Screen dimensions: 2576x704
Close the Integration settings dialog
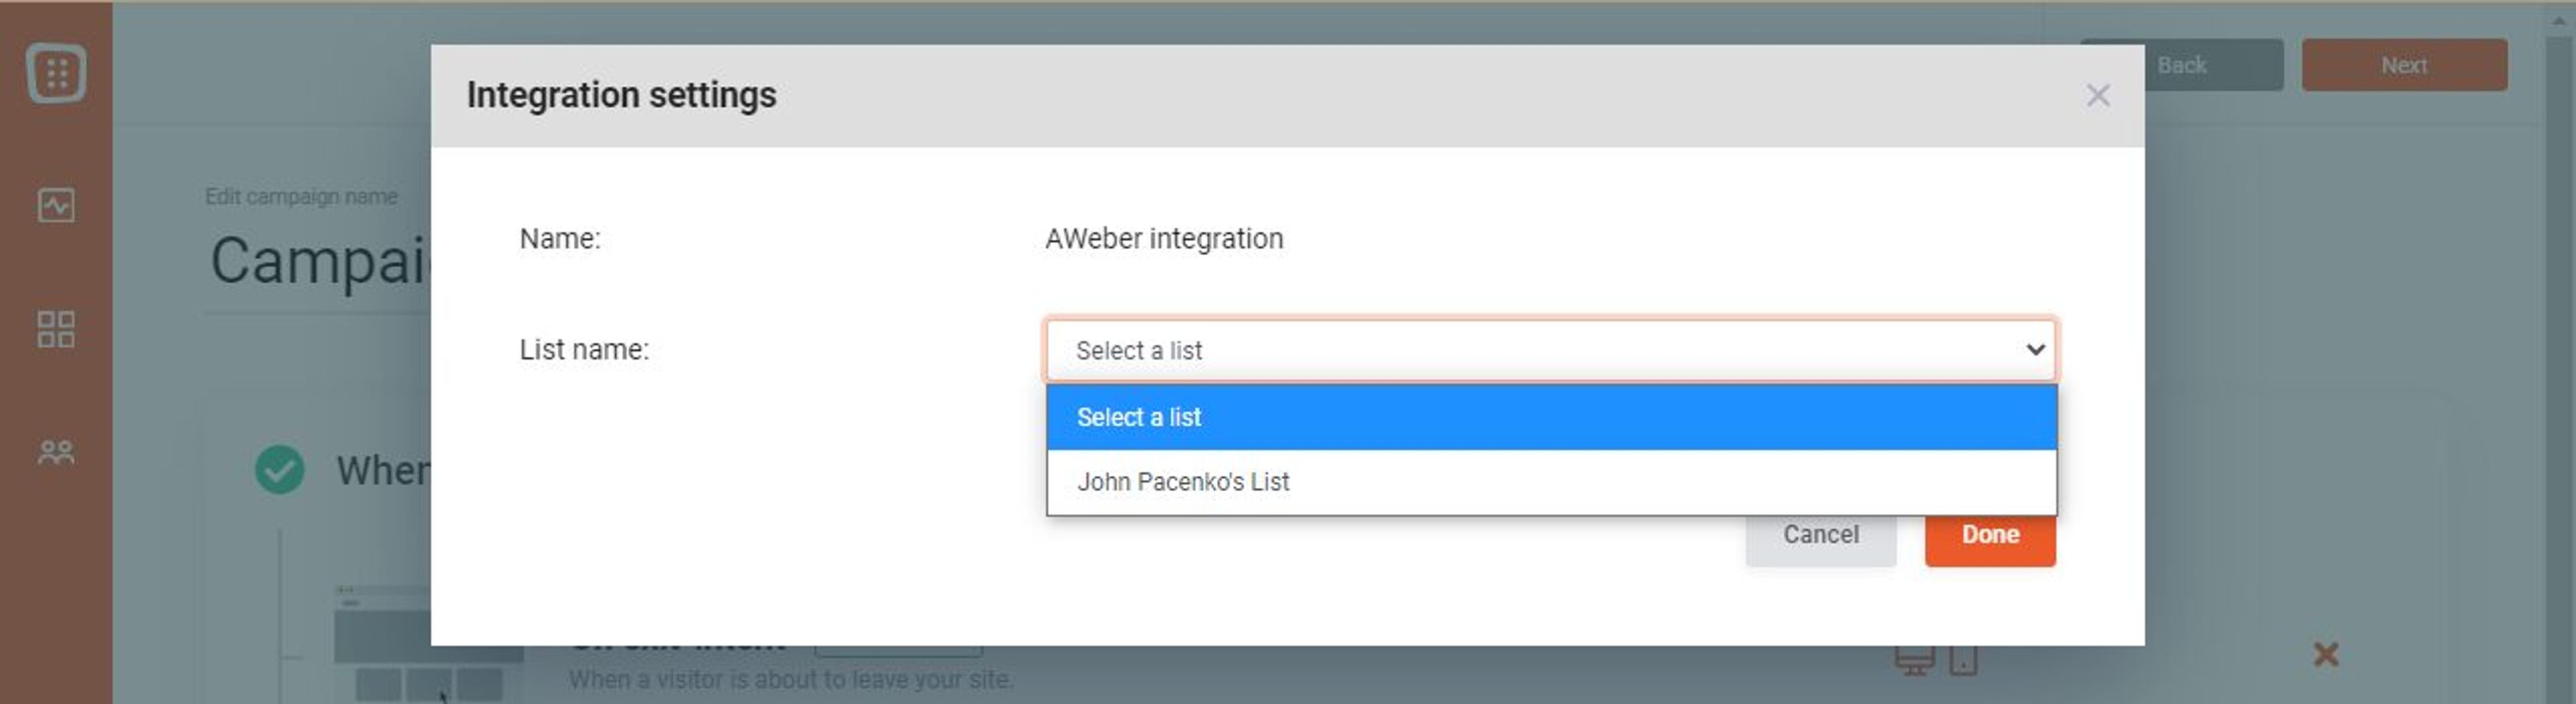coord(2097,96)
